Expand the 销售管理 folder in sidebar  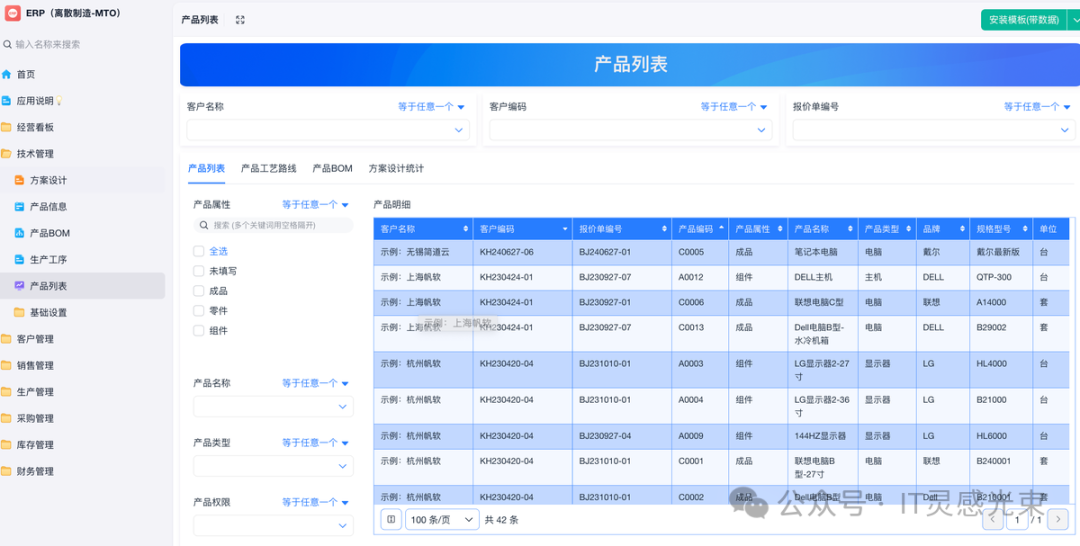pyautogui.click(x=35, y=365)
